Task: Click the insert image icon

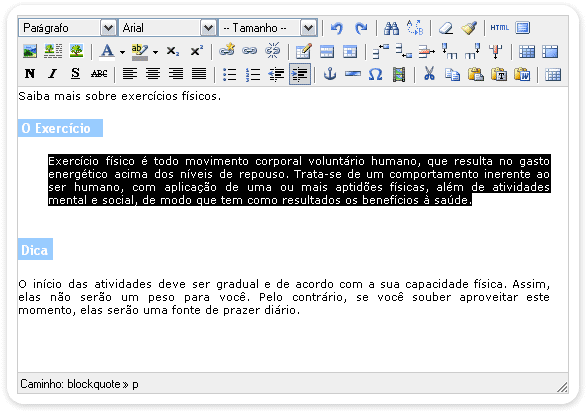Action: 30,51
